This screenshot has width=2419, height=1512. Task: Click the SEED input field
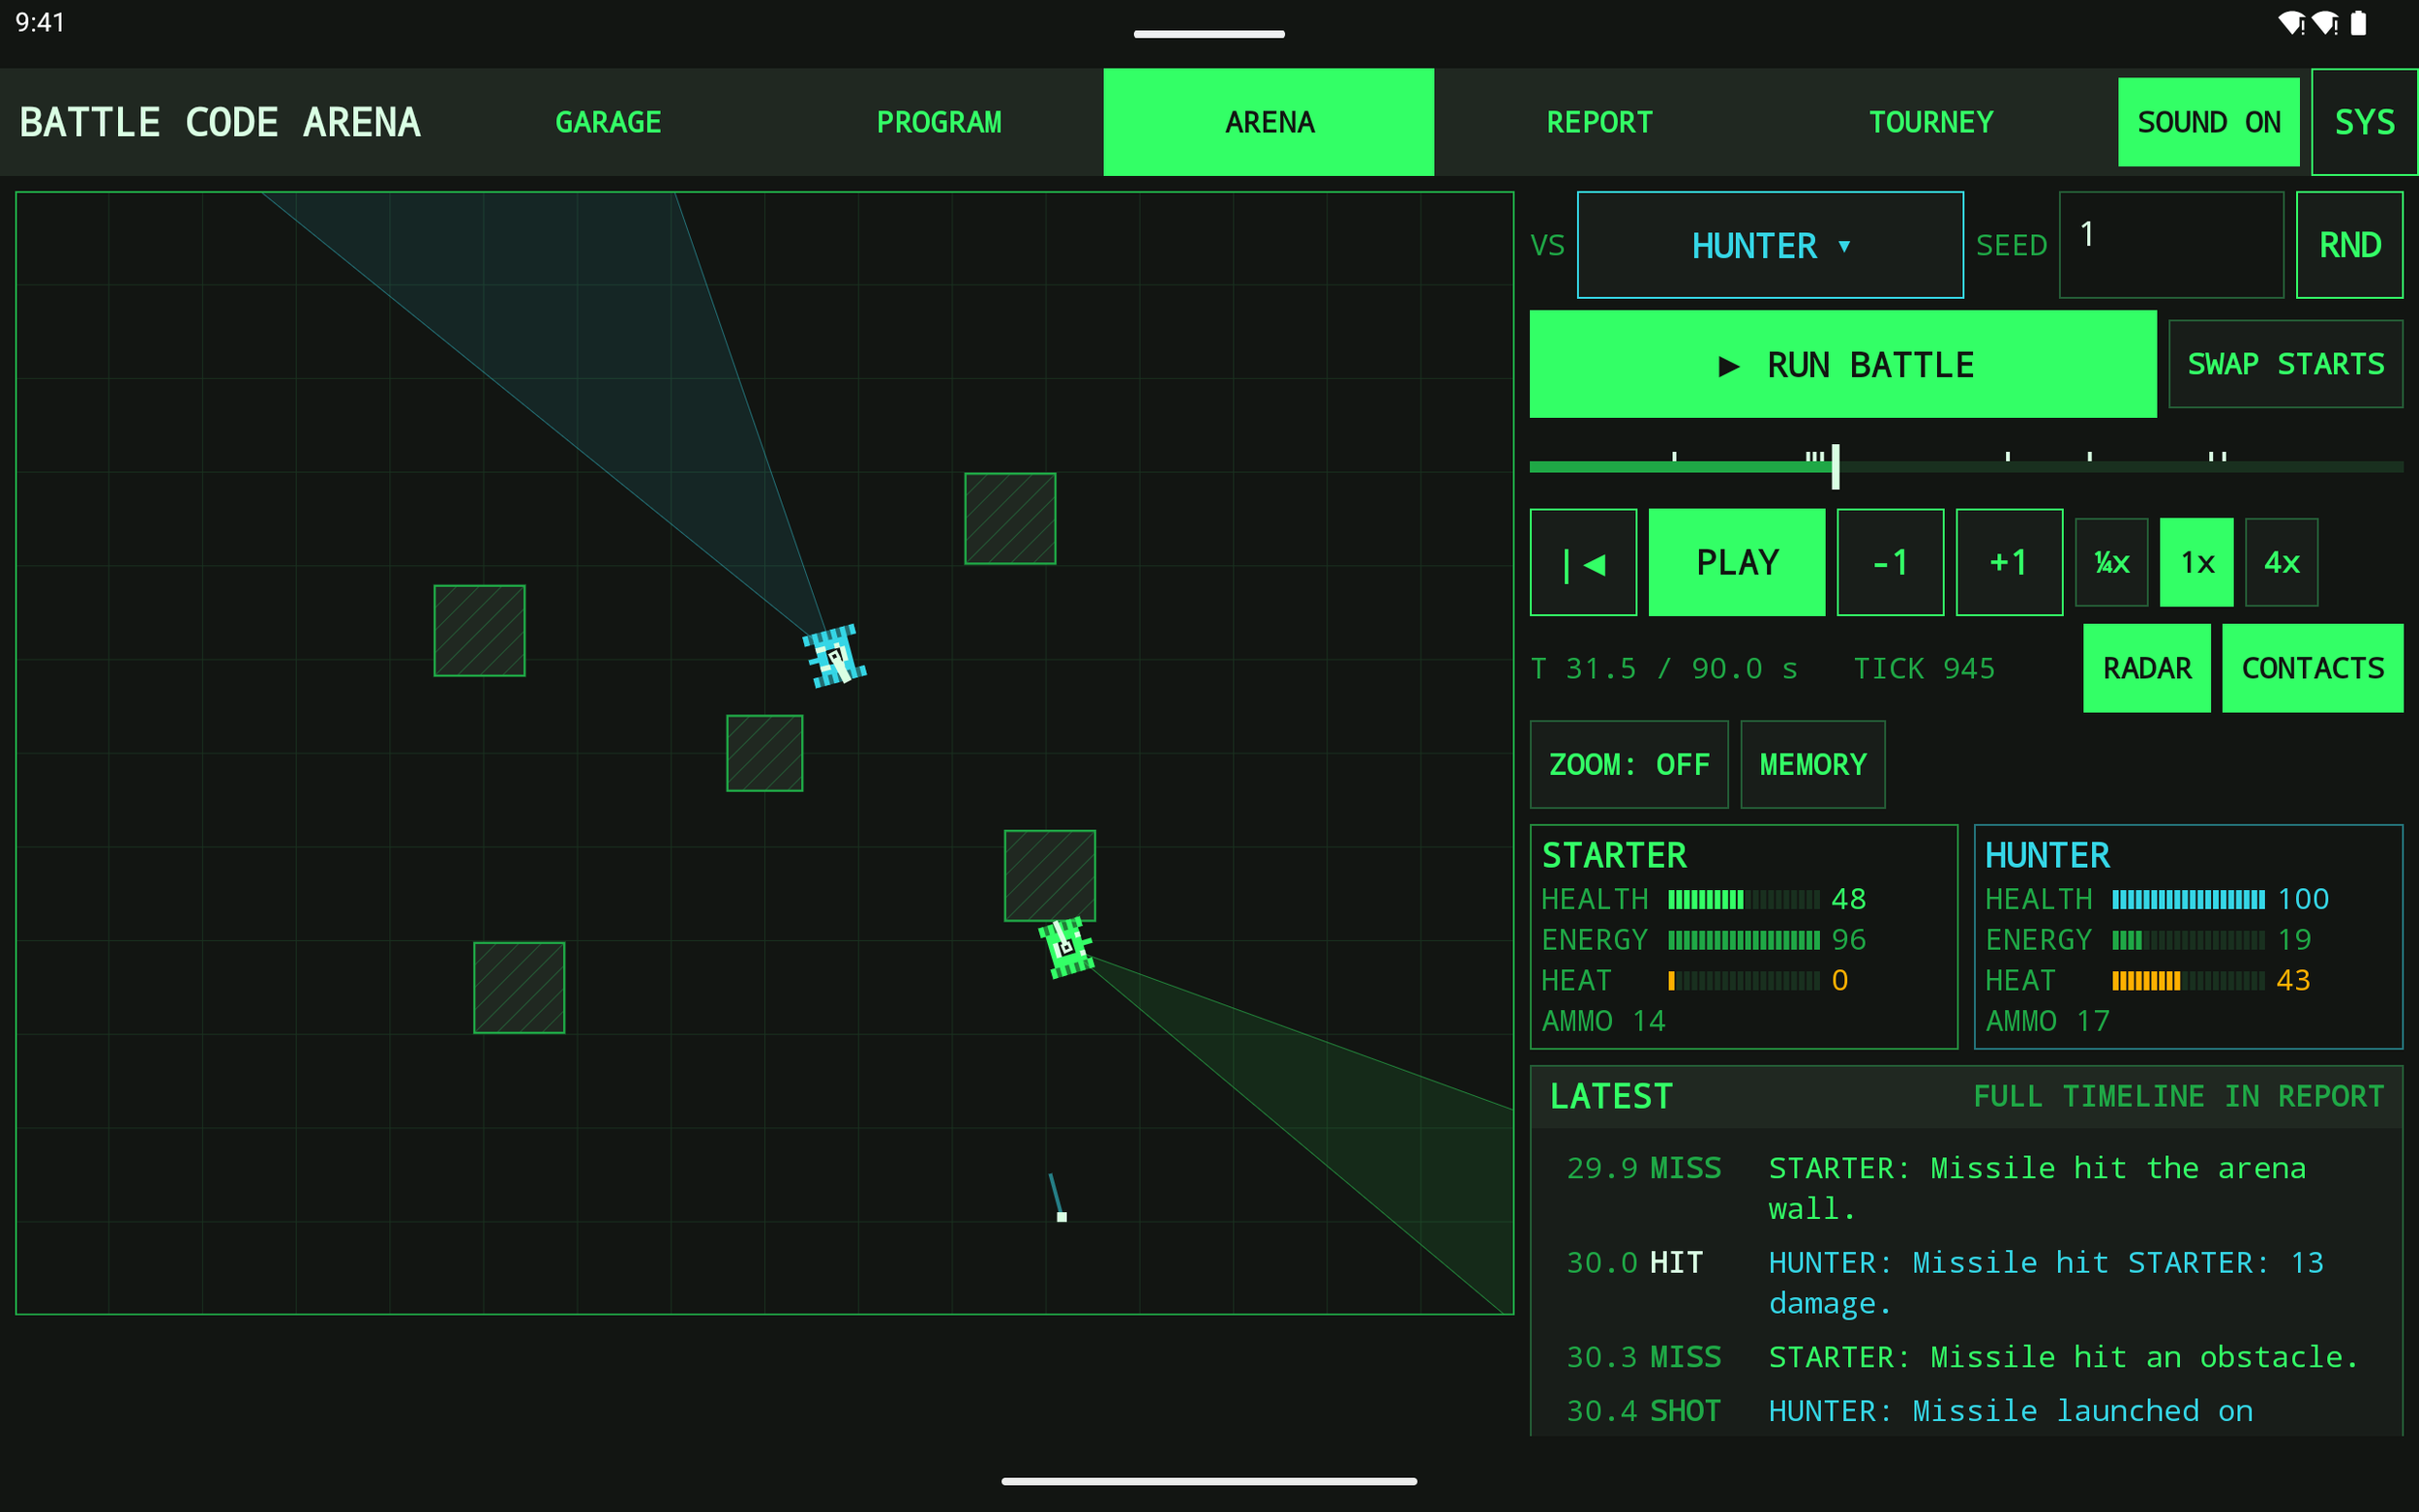2171,245
